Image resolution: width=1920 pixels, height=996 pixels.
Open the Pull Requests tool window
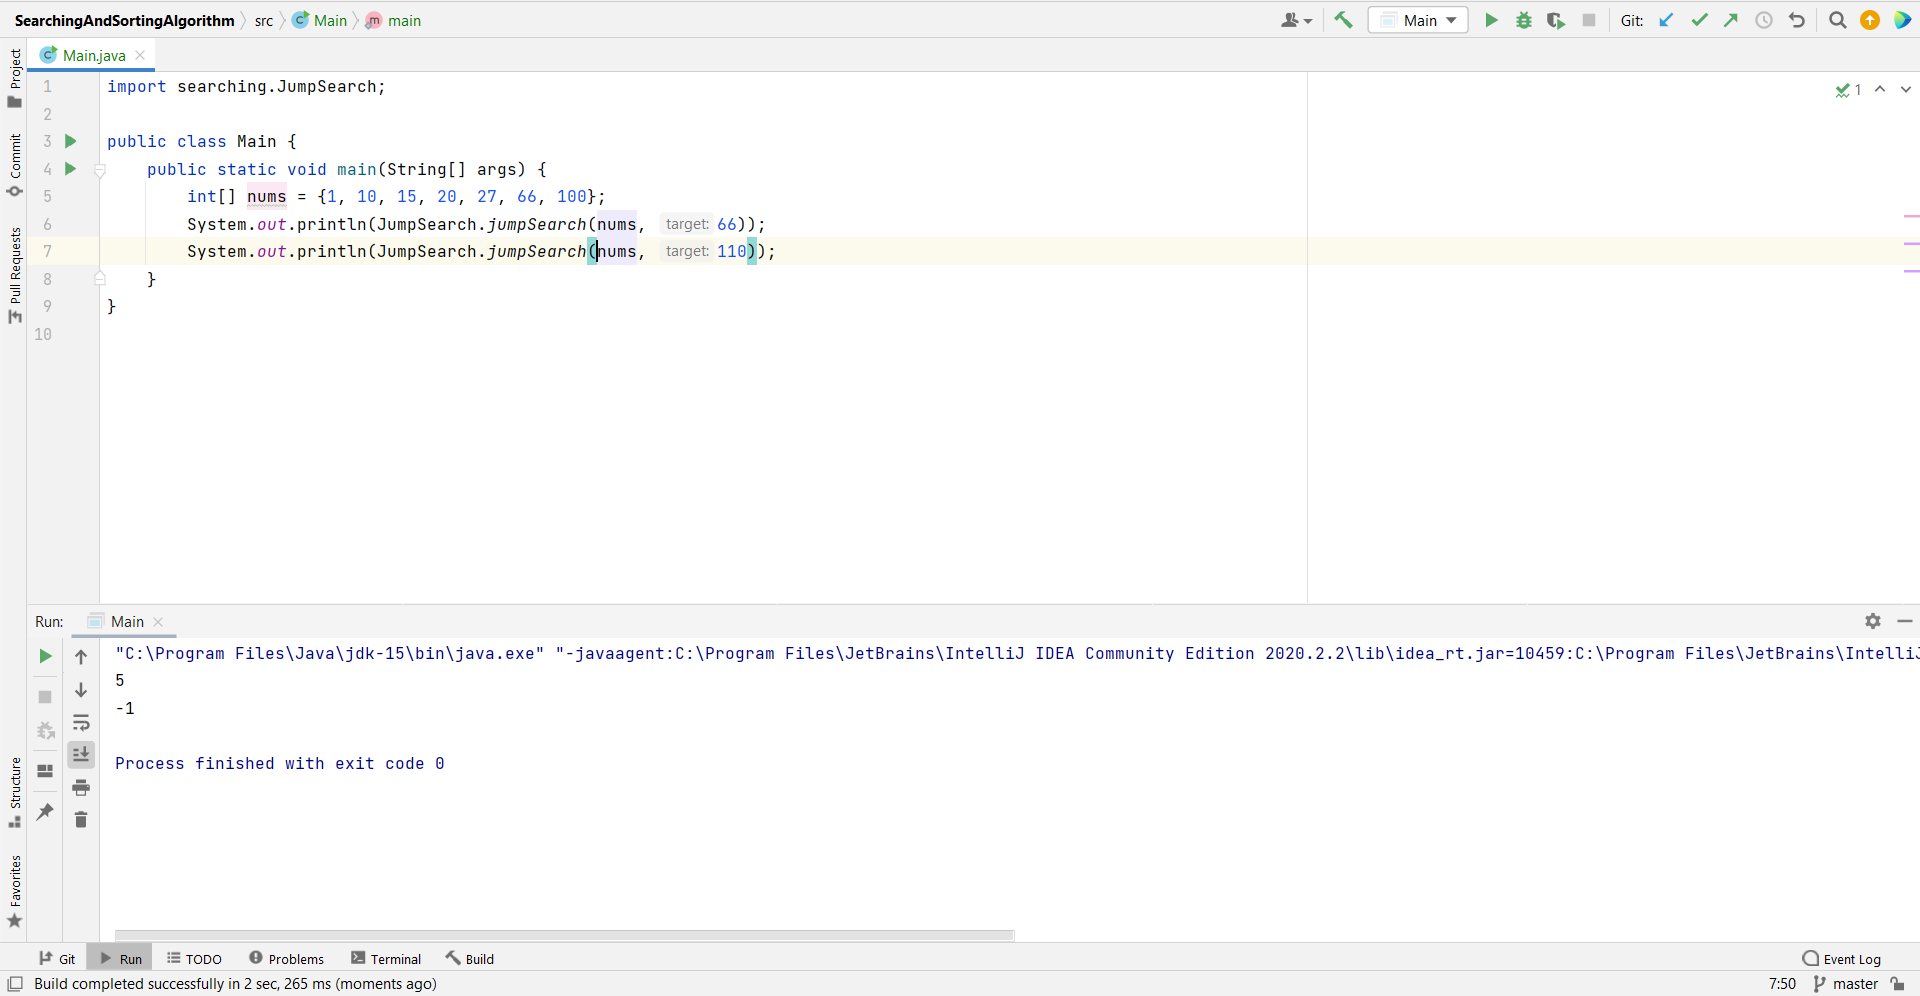(x=14, y=275)
